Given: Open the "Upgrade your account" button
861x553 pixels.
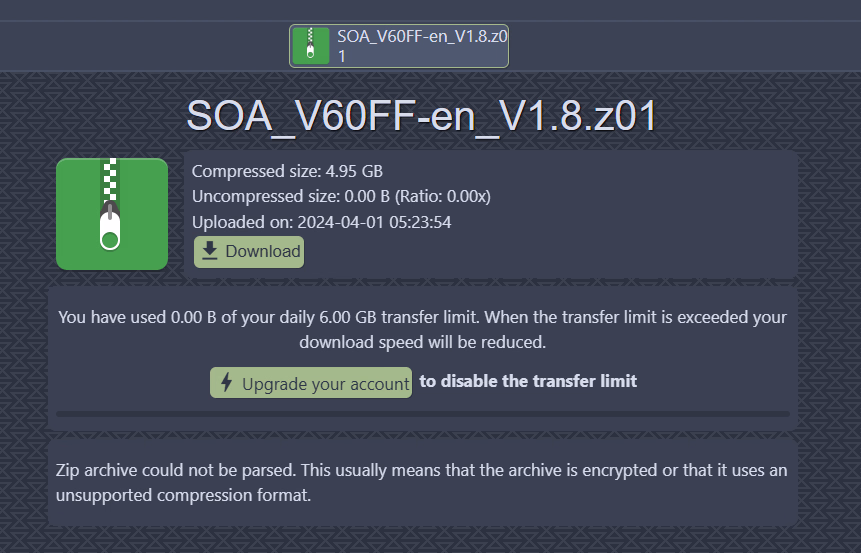Looking at the screenshot, I should tap(311, 383).
